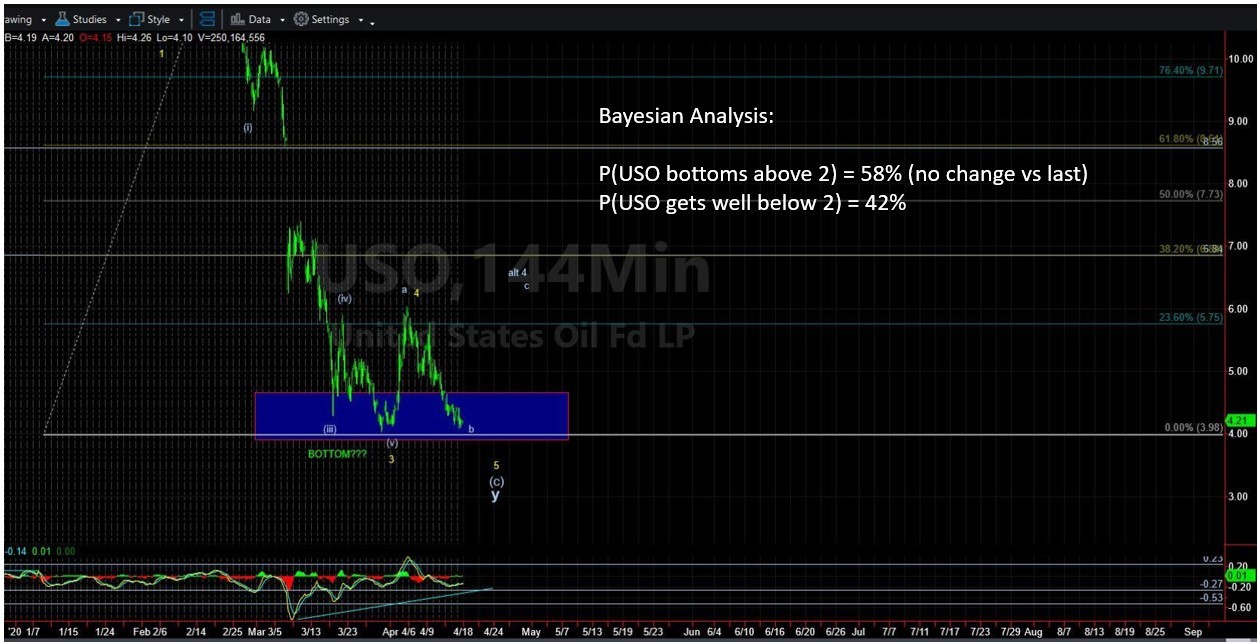Expand the Drawing dropdown arrow

click(42, 20)
